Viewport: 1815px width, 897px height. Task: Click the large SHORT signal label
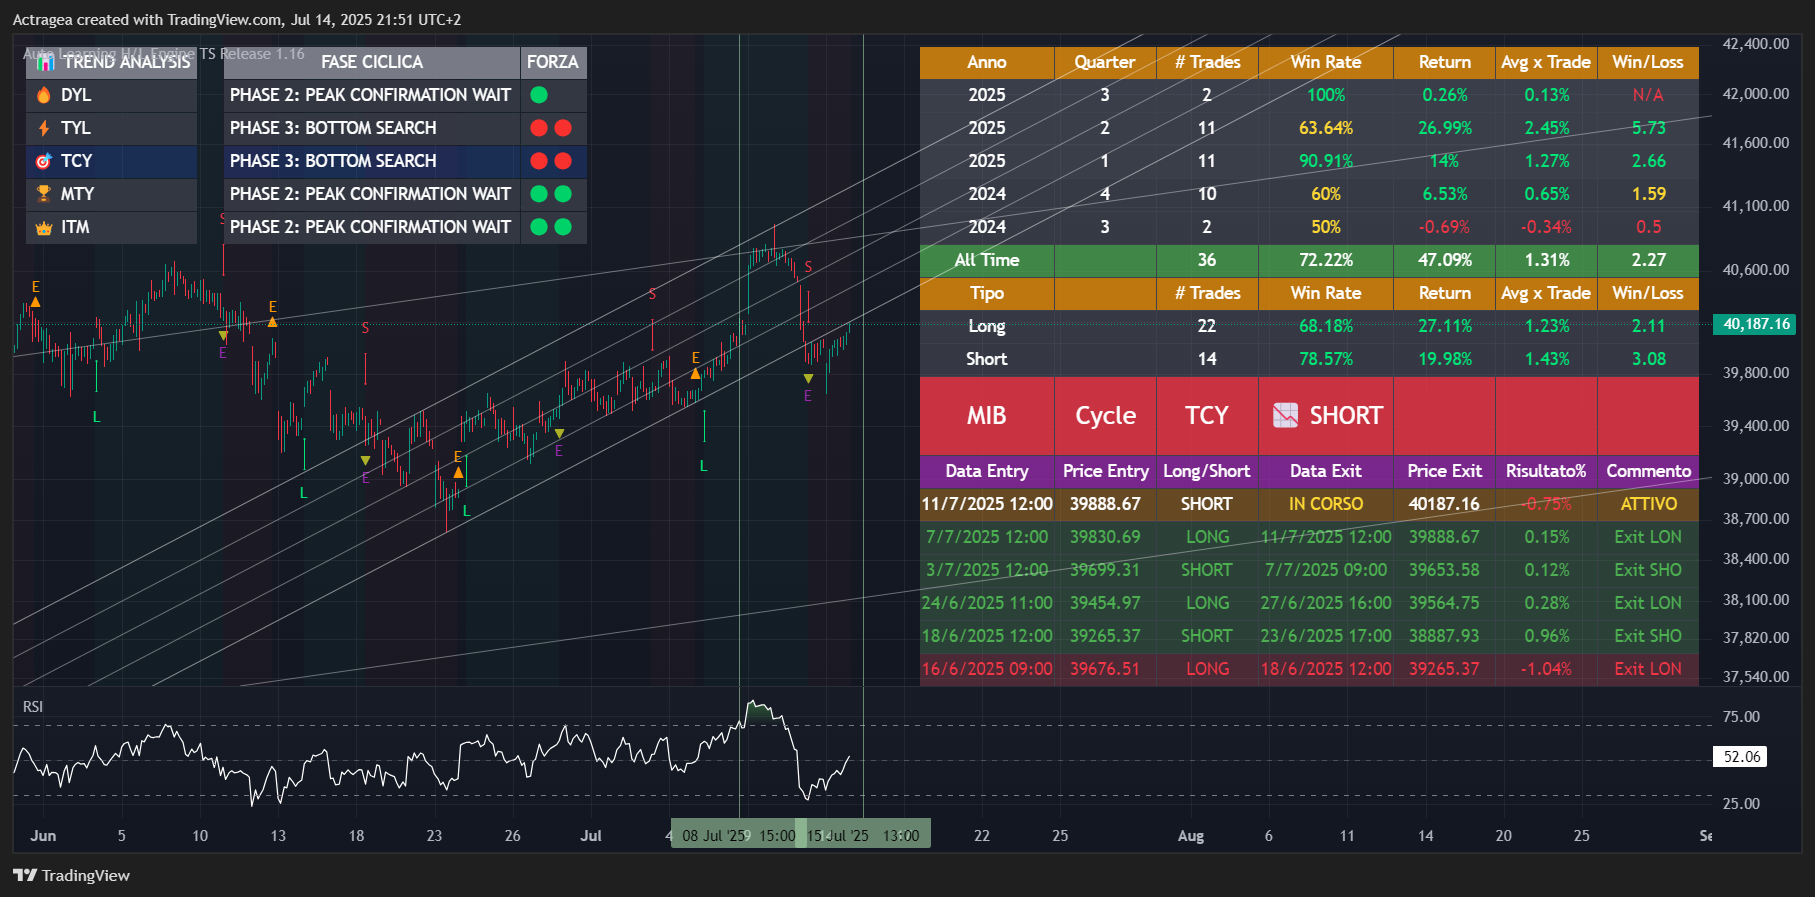(1346, 415)
